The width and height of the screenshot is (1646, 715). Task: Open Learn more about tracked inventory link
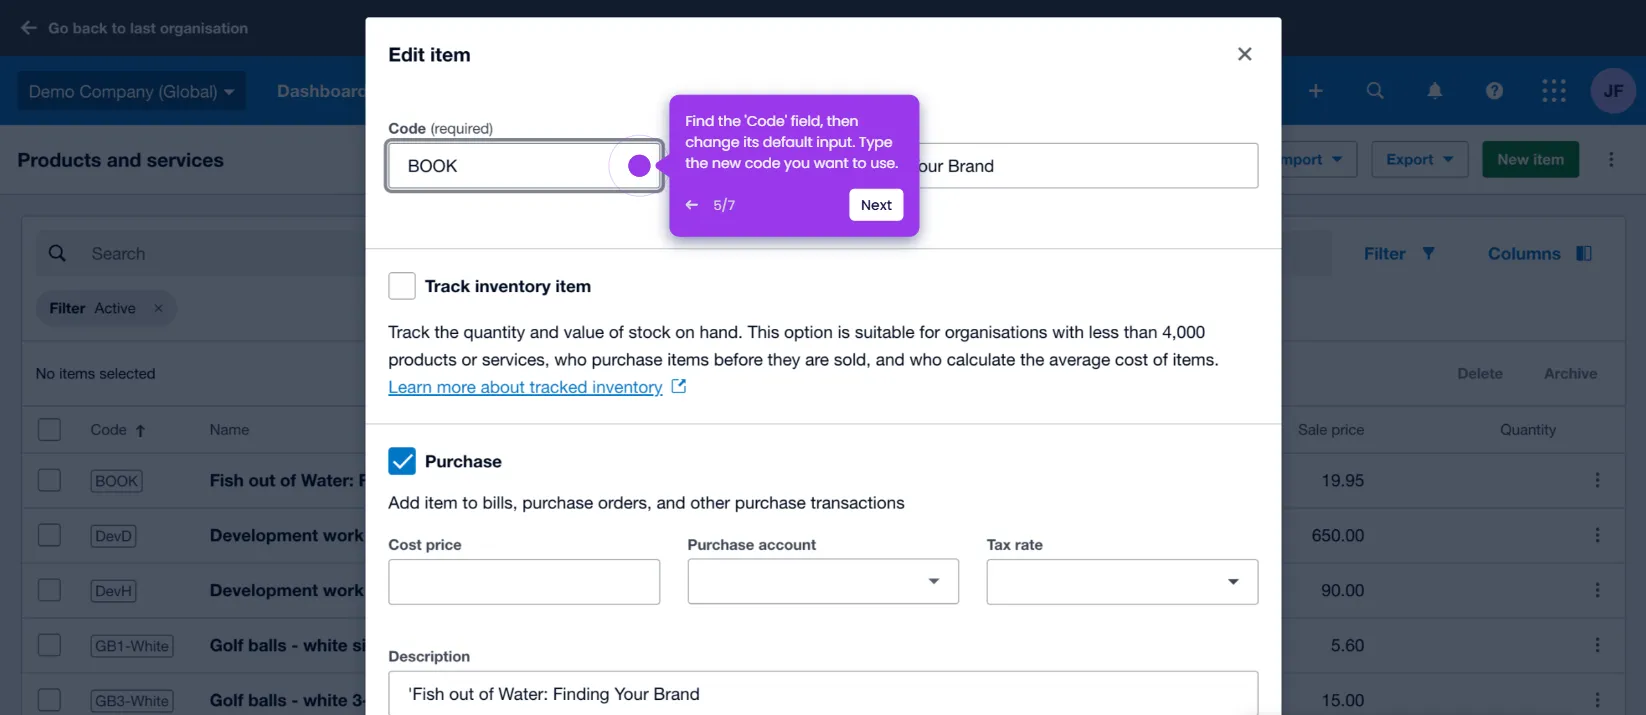(525, 387)
